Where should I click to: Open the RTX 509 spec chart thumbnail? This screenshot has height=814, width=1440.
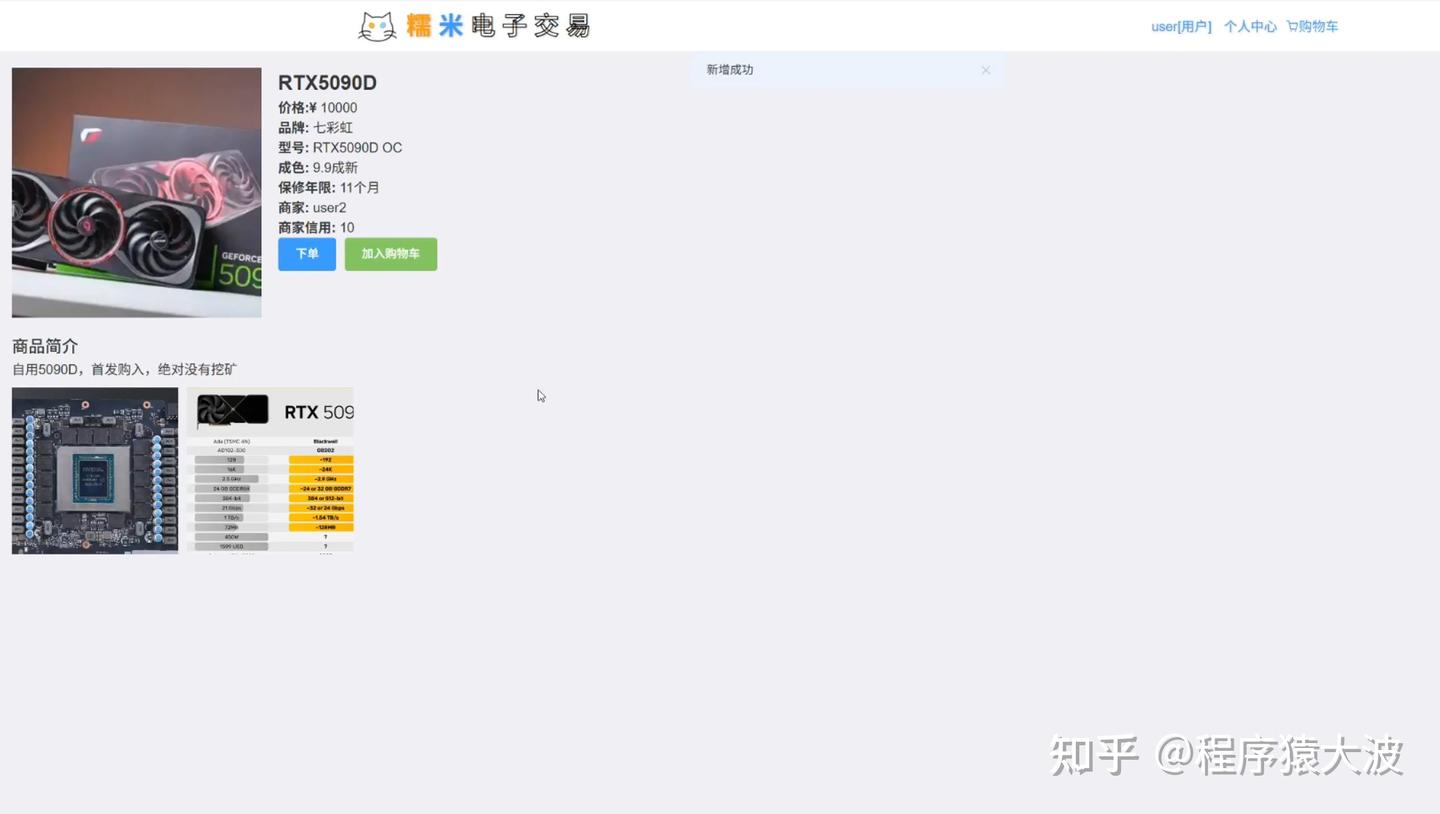(x=270, y=471)
